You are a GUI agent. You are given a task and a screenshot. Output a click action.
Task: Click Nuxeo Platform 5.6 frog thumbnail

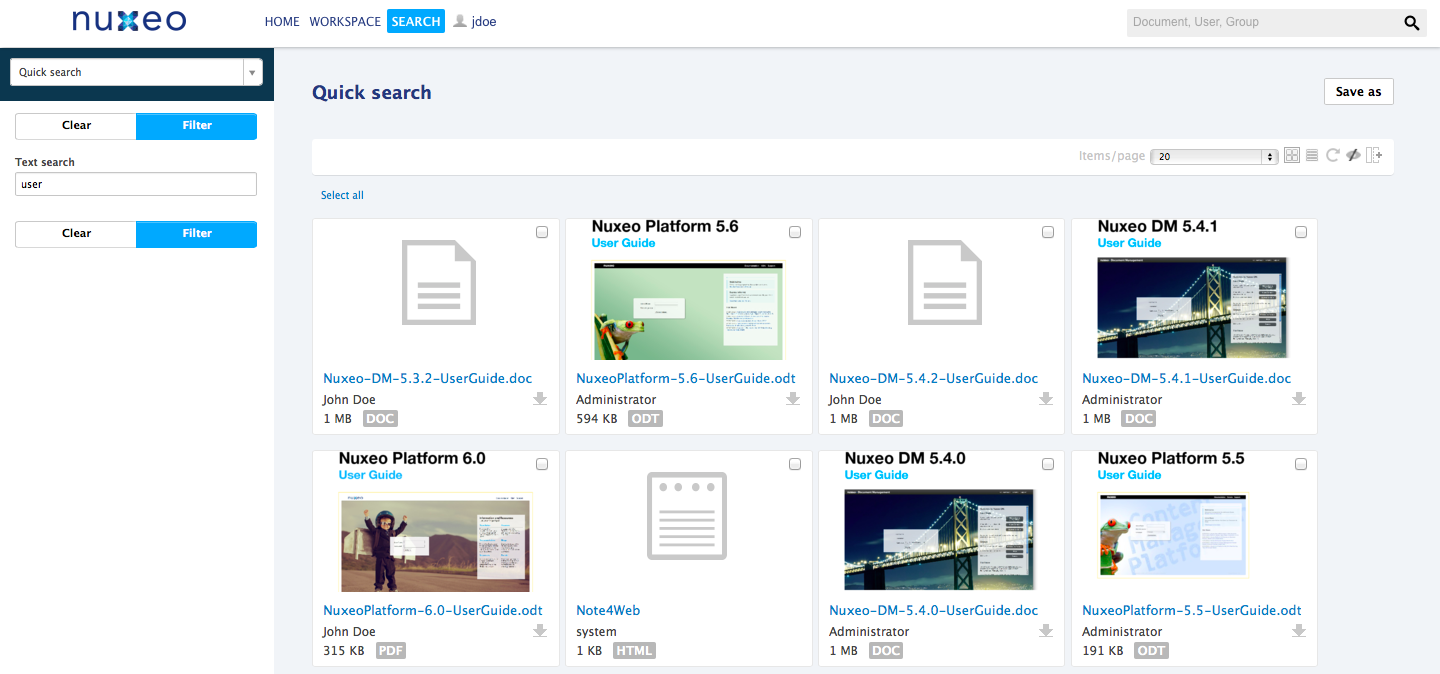point(689,290)
